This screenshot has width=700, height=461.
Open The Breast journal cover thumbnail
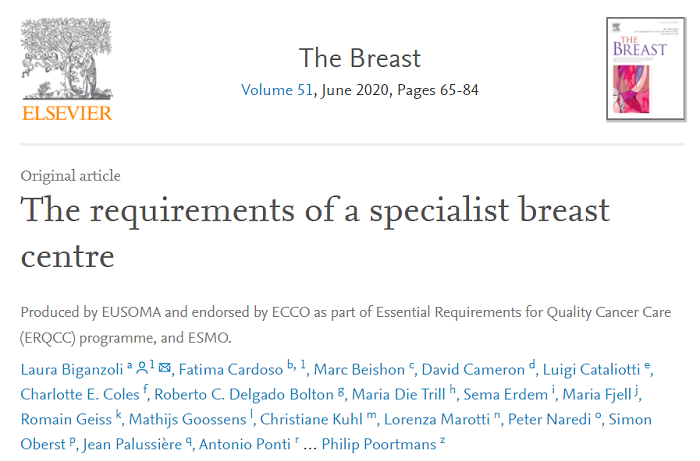645,69
